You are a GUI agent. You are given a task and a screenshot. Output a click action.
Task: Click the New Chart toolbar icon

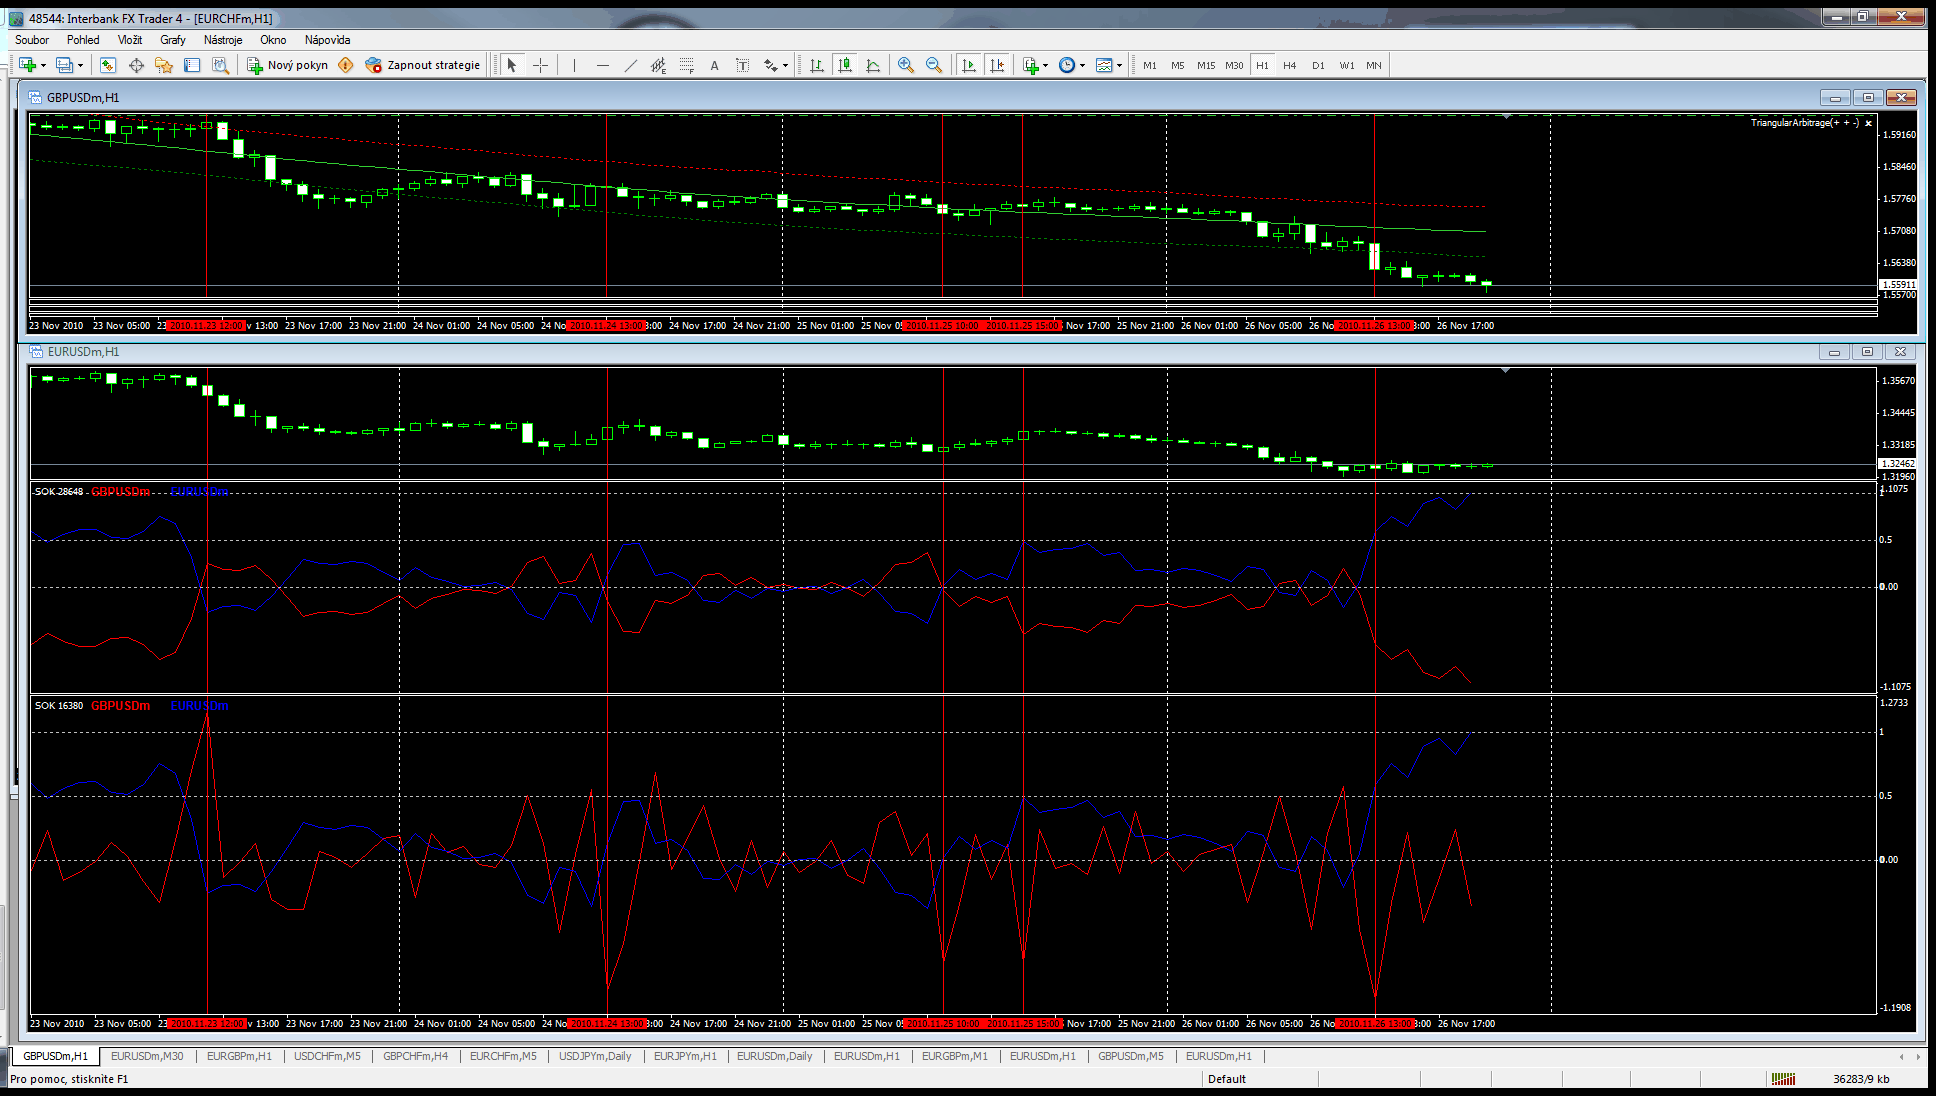pos(27,65)
